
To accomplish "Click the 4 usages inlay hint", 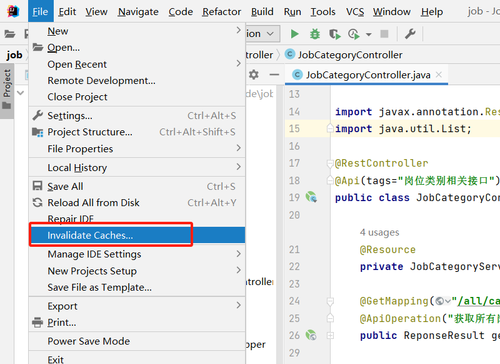I will (379, 232).
